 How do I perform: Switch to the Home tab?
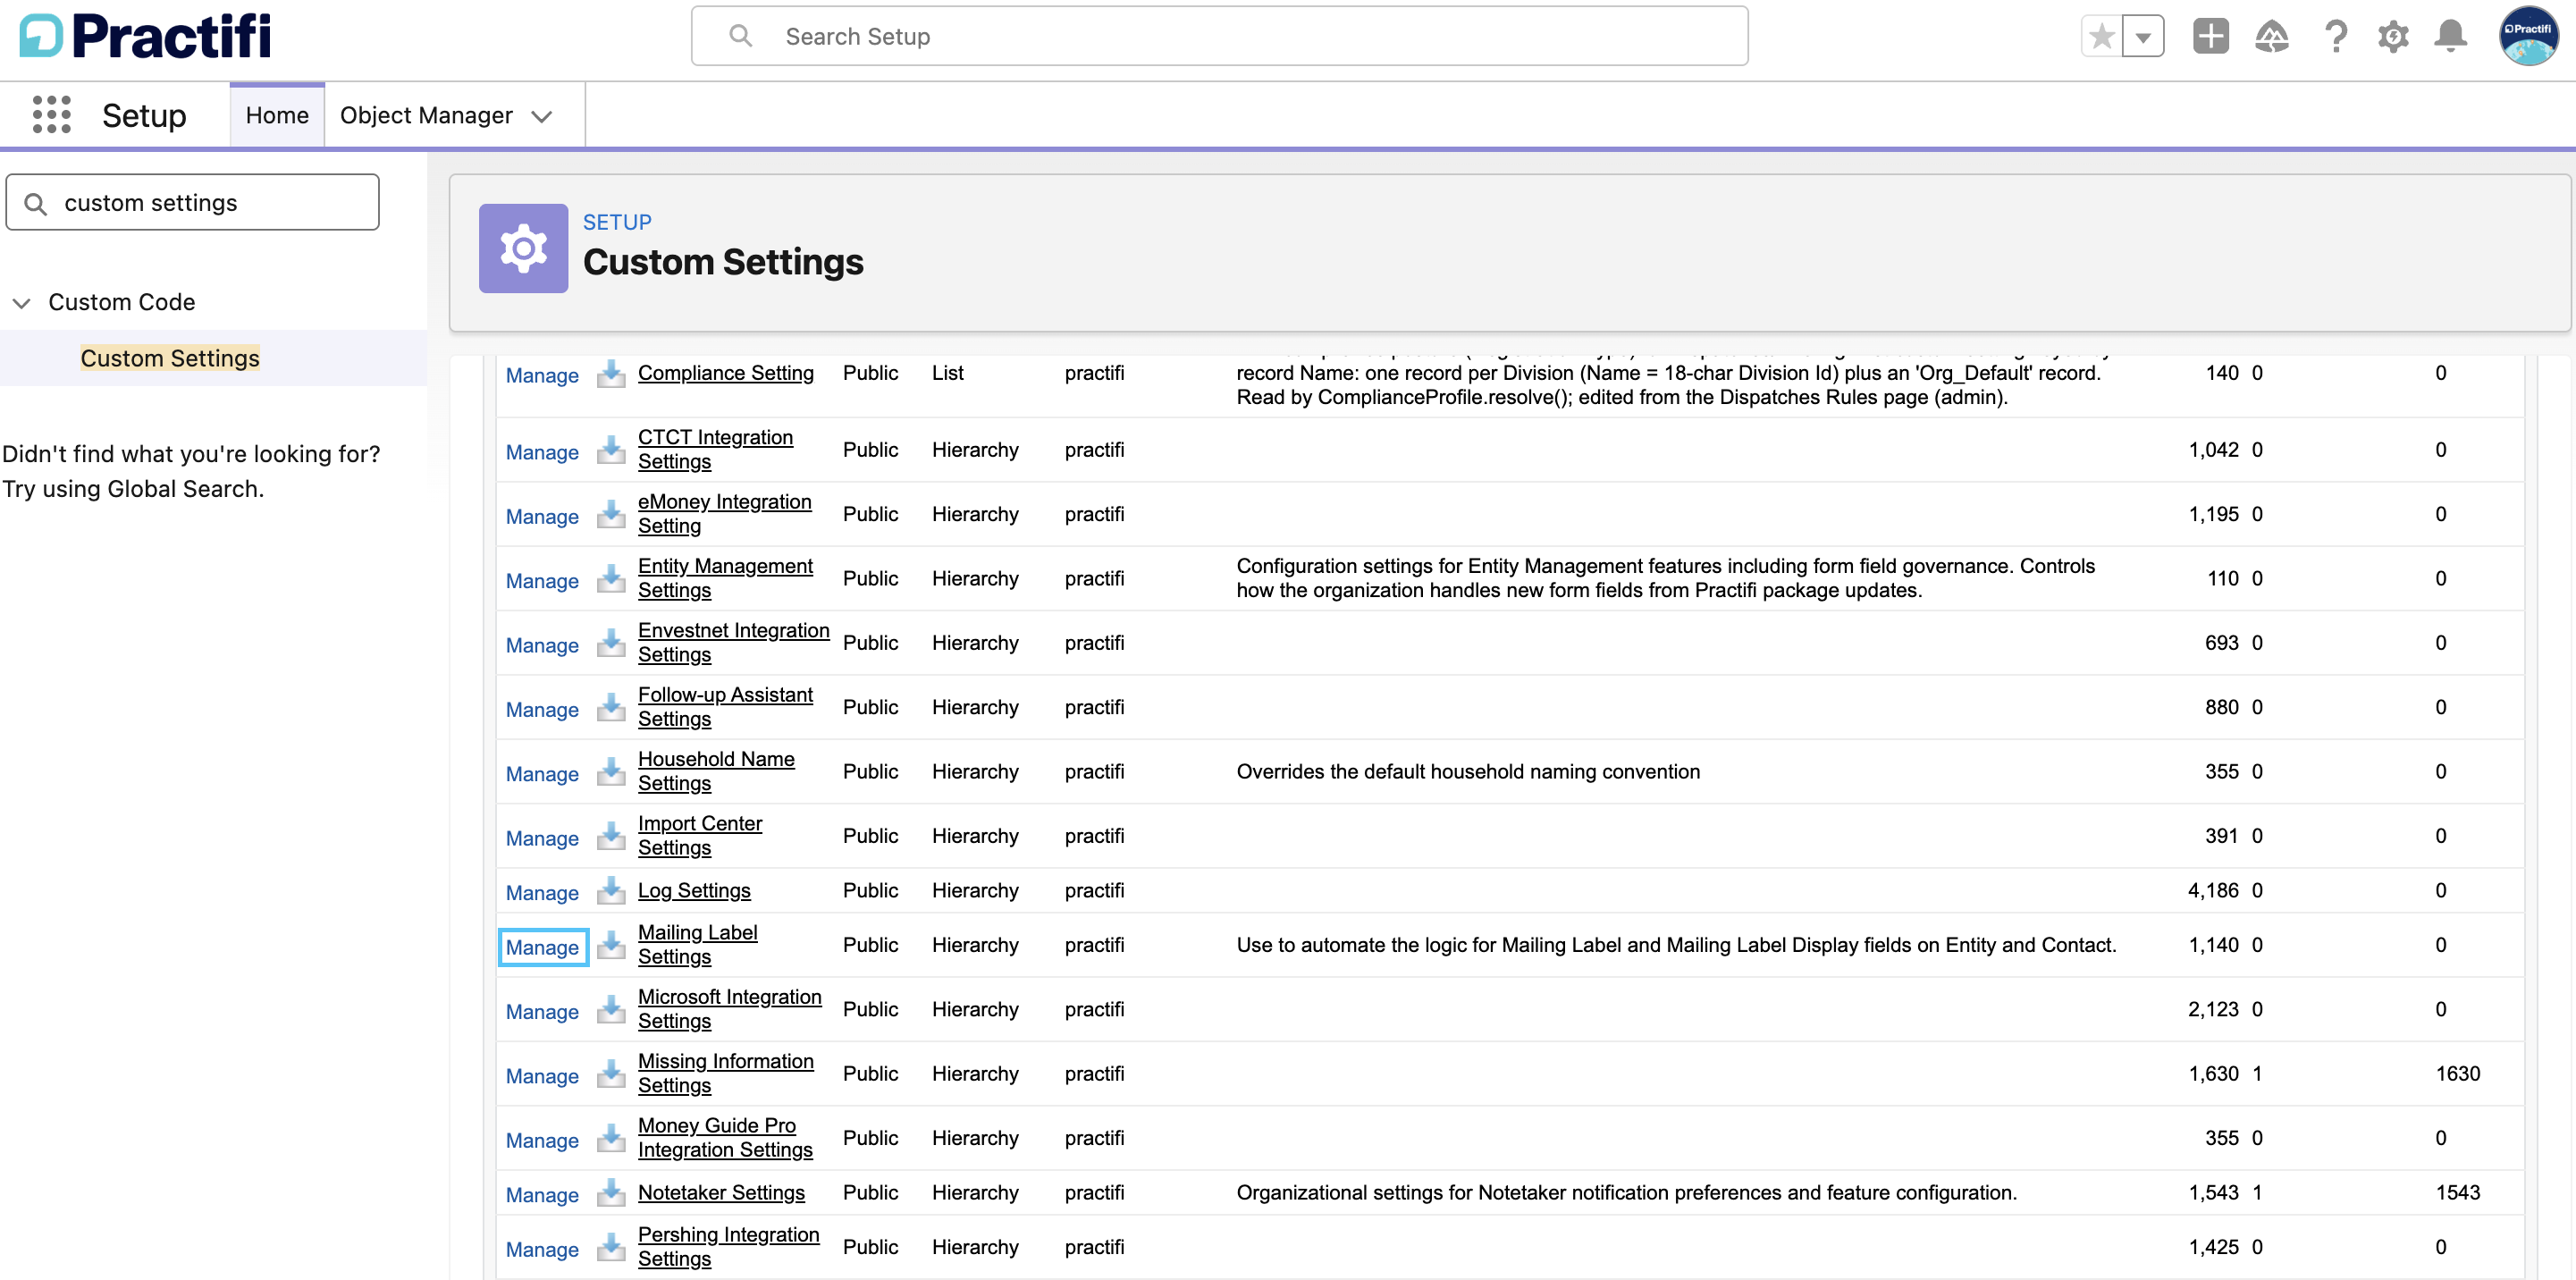click(277, 115)
